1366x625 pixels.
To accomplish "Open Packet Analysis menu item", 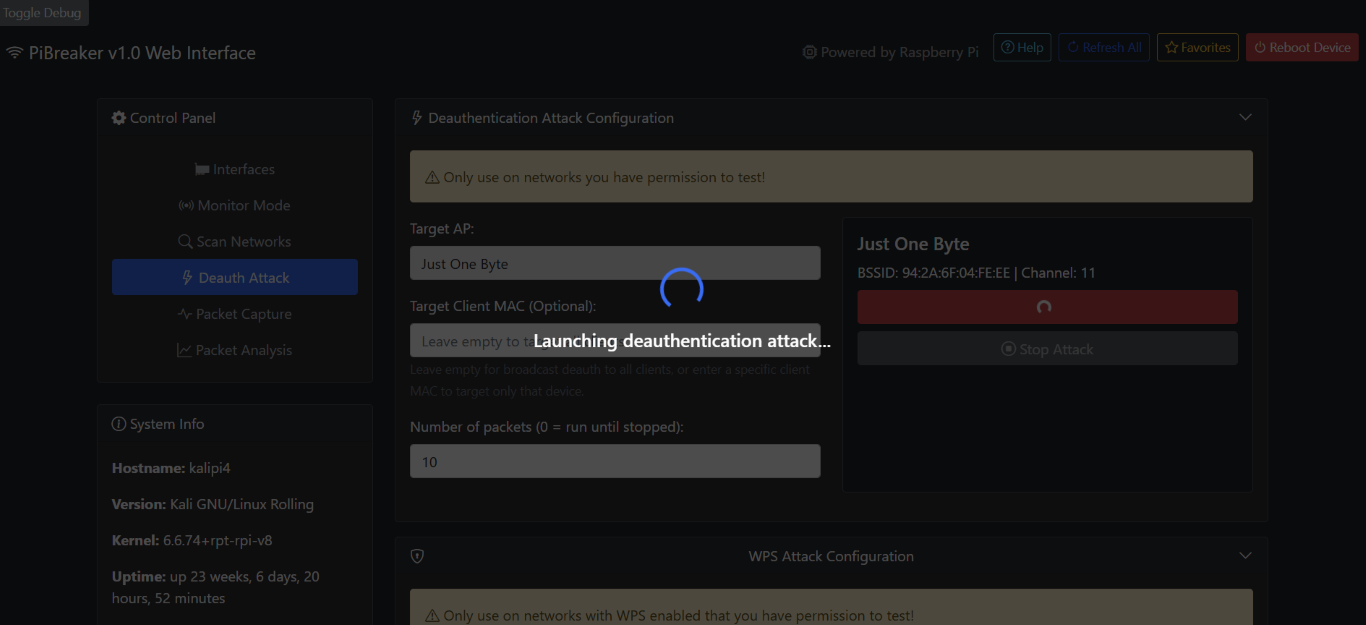I will [235, 350].
